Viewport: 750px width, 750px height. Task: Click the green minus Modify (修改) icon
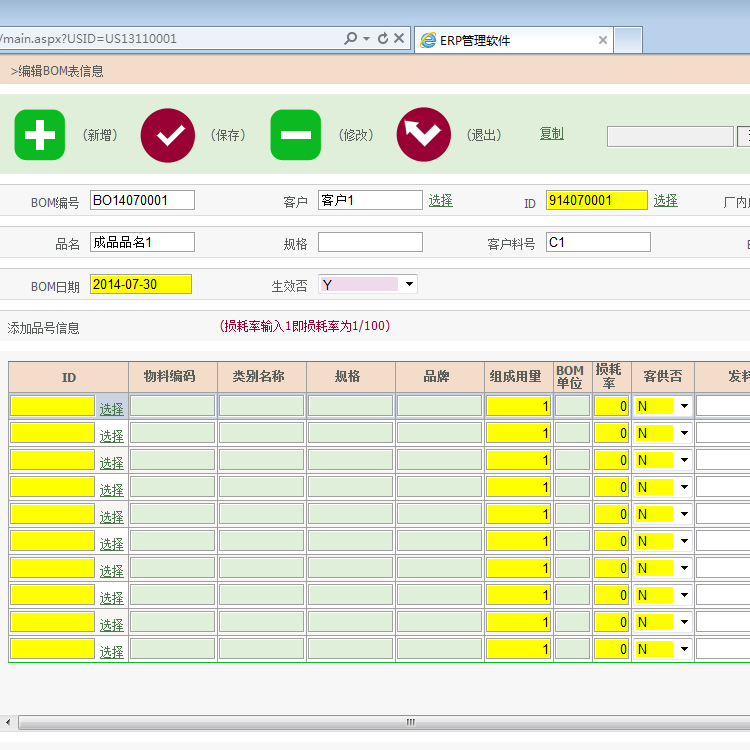click(296, 135)
